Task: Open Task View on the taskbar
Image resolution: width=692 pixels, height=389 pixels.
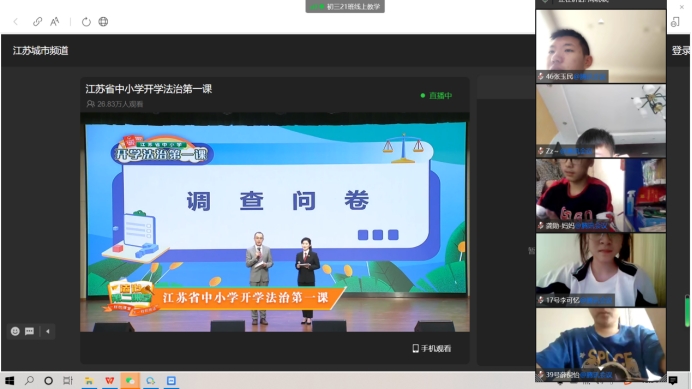Action: point(68,381)
